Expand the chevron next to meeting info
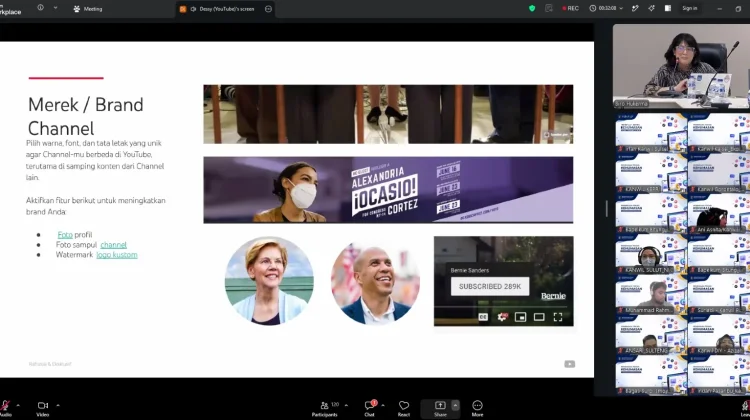 pos(55,8)
